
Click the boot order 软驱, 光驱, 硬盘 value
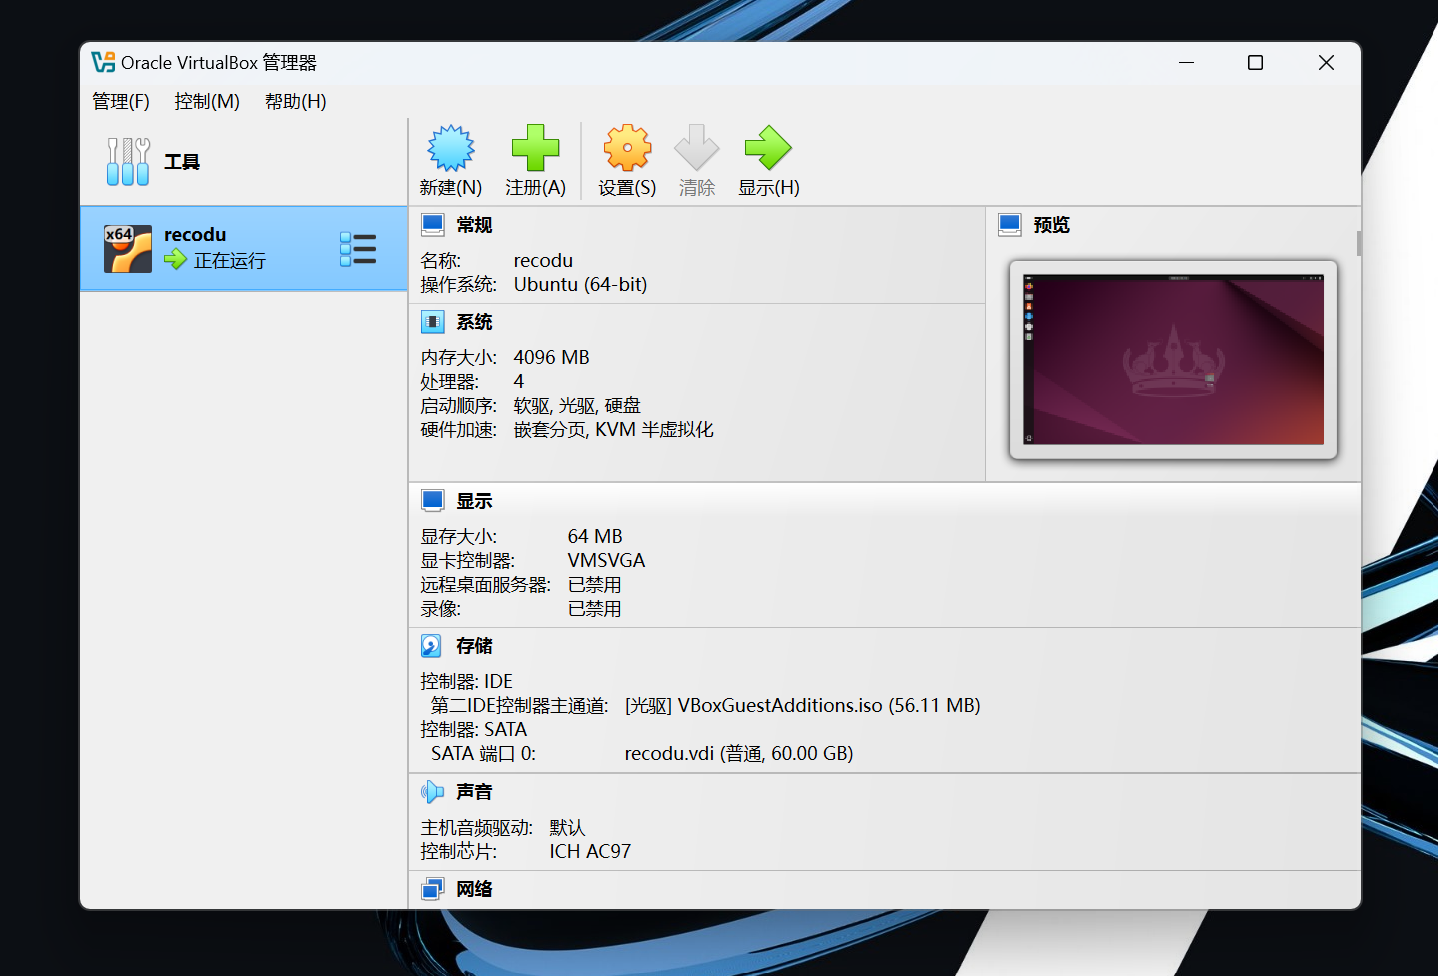[x=577, y=405]
